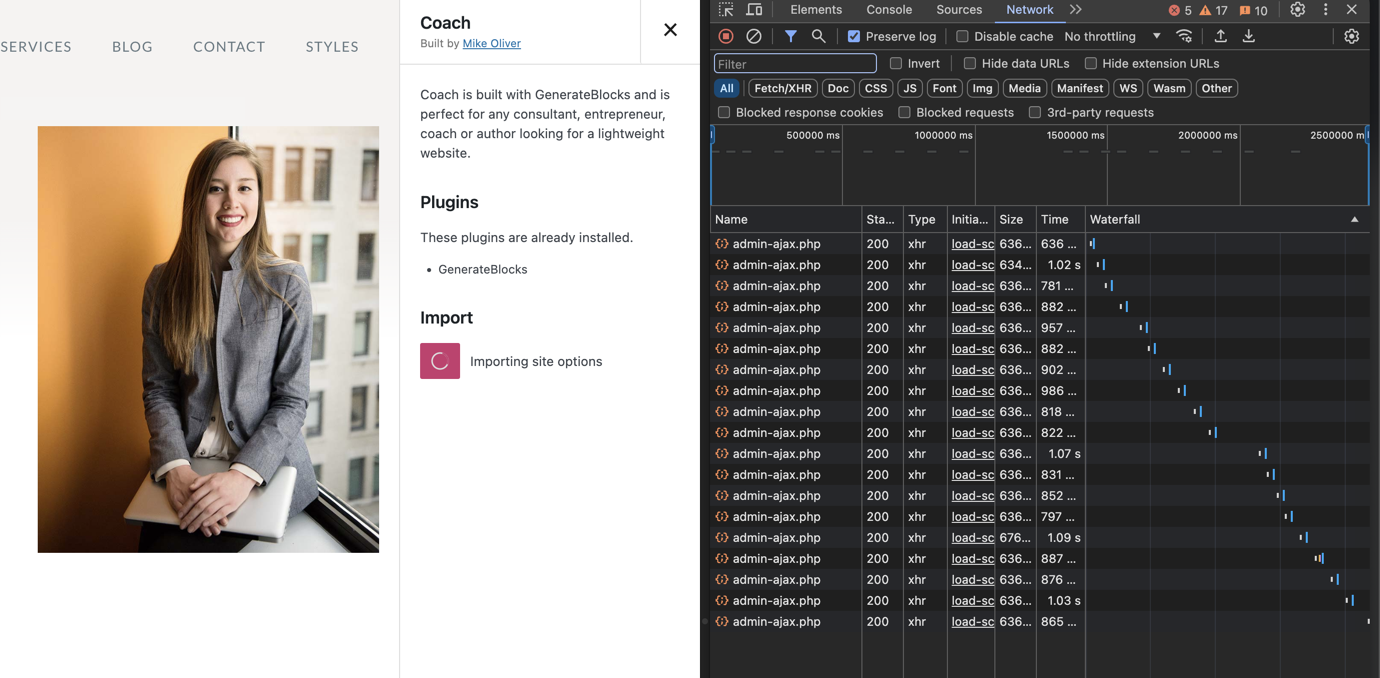Toggle Waterfall column sort arrow
Image resolution: width=1380 pixels, height=678 pixels.
(1355, 219)
